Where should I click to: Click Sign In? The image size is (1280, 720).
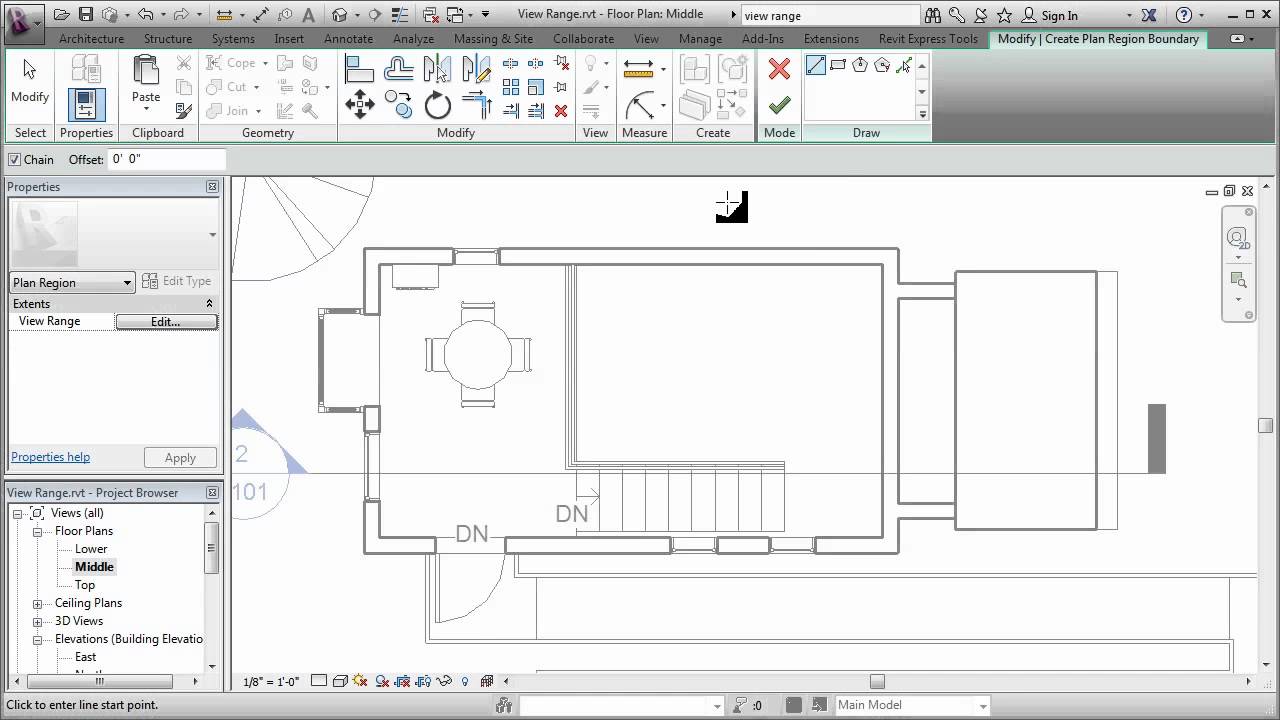point(1059,15)
